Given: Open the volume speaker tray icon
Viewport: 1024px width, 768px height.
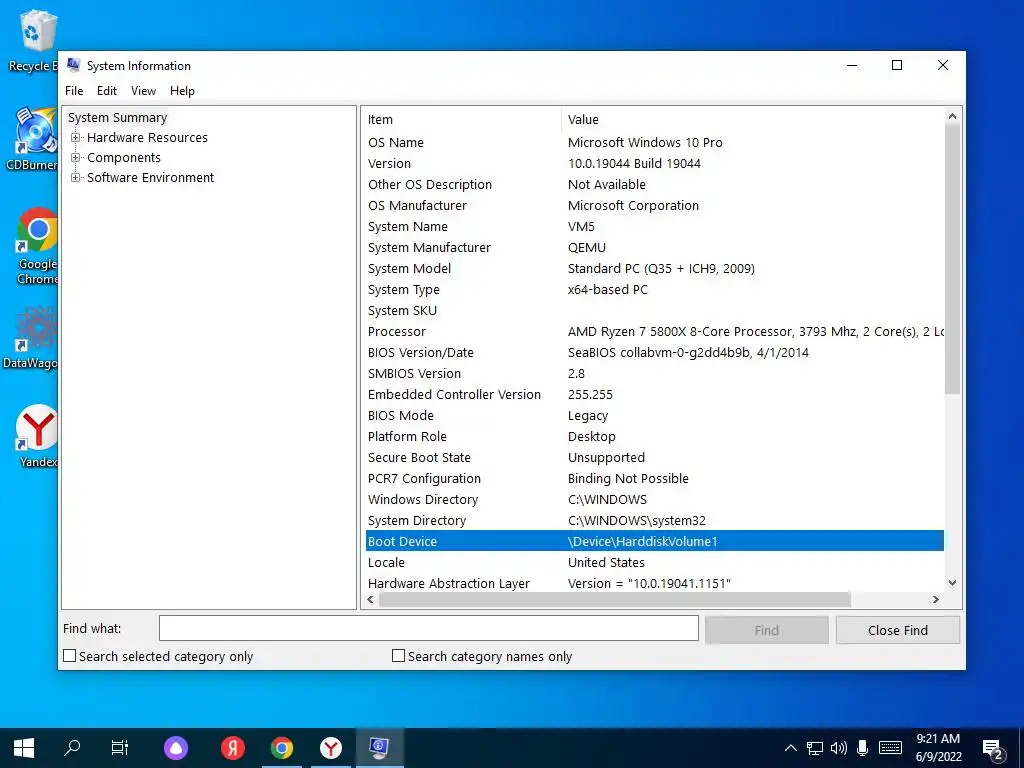Looking at the screenshot, I should (839, 748).
